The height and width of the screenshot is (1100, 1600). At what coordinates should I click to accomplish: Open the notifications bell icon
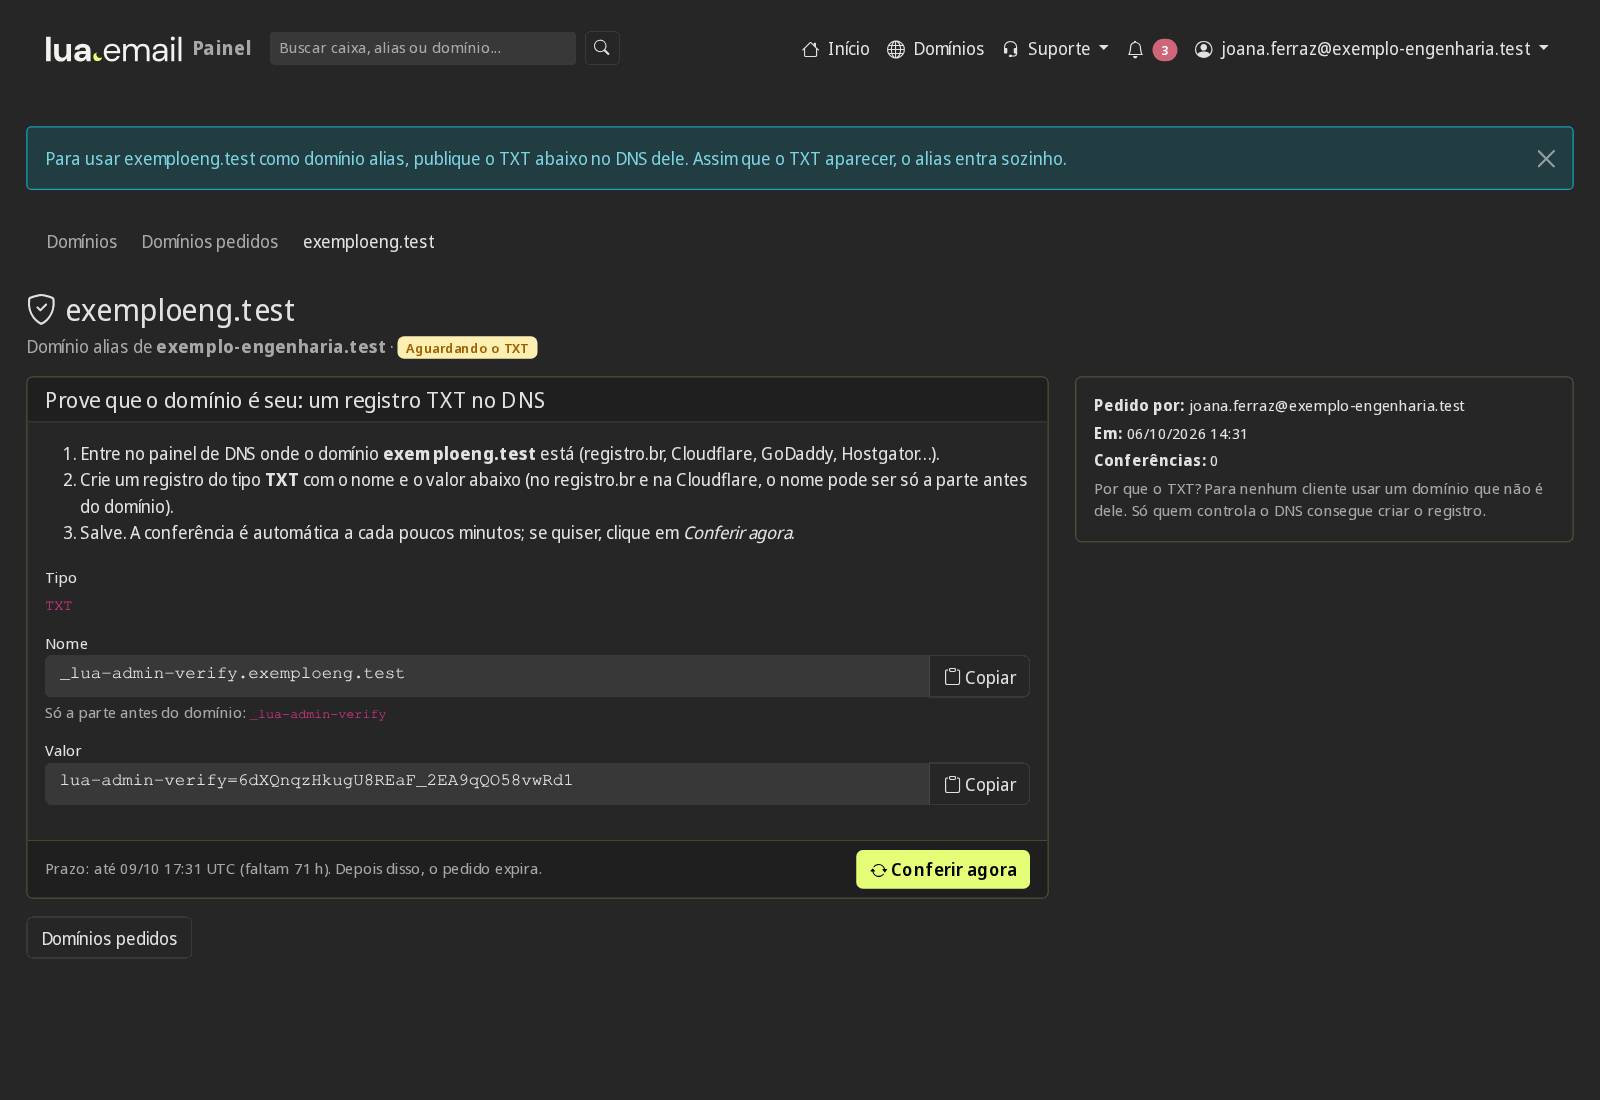[x=1135, y=49]
